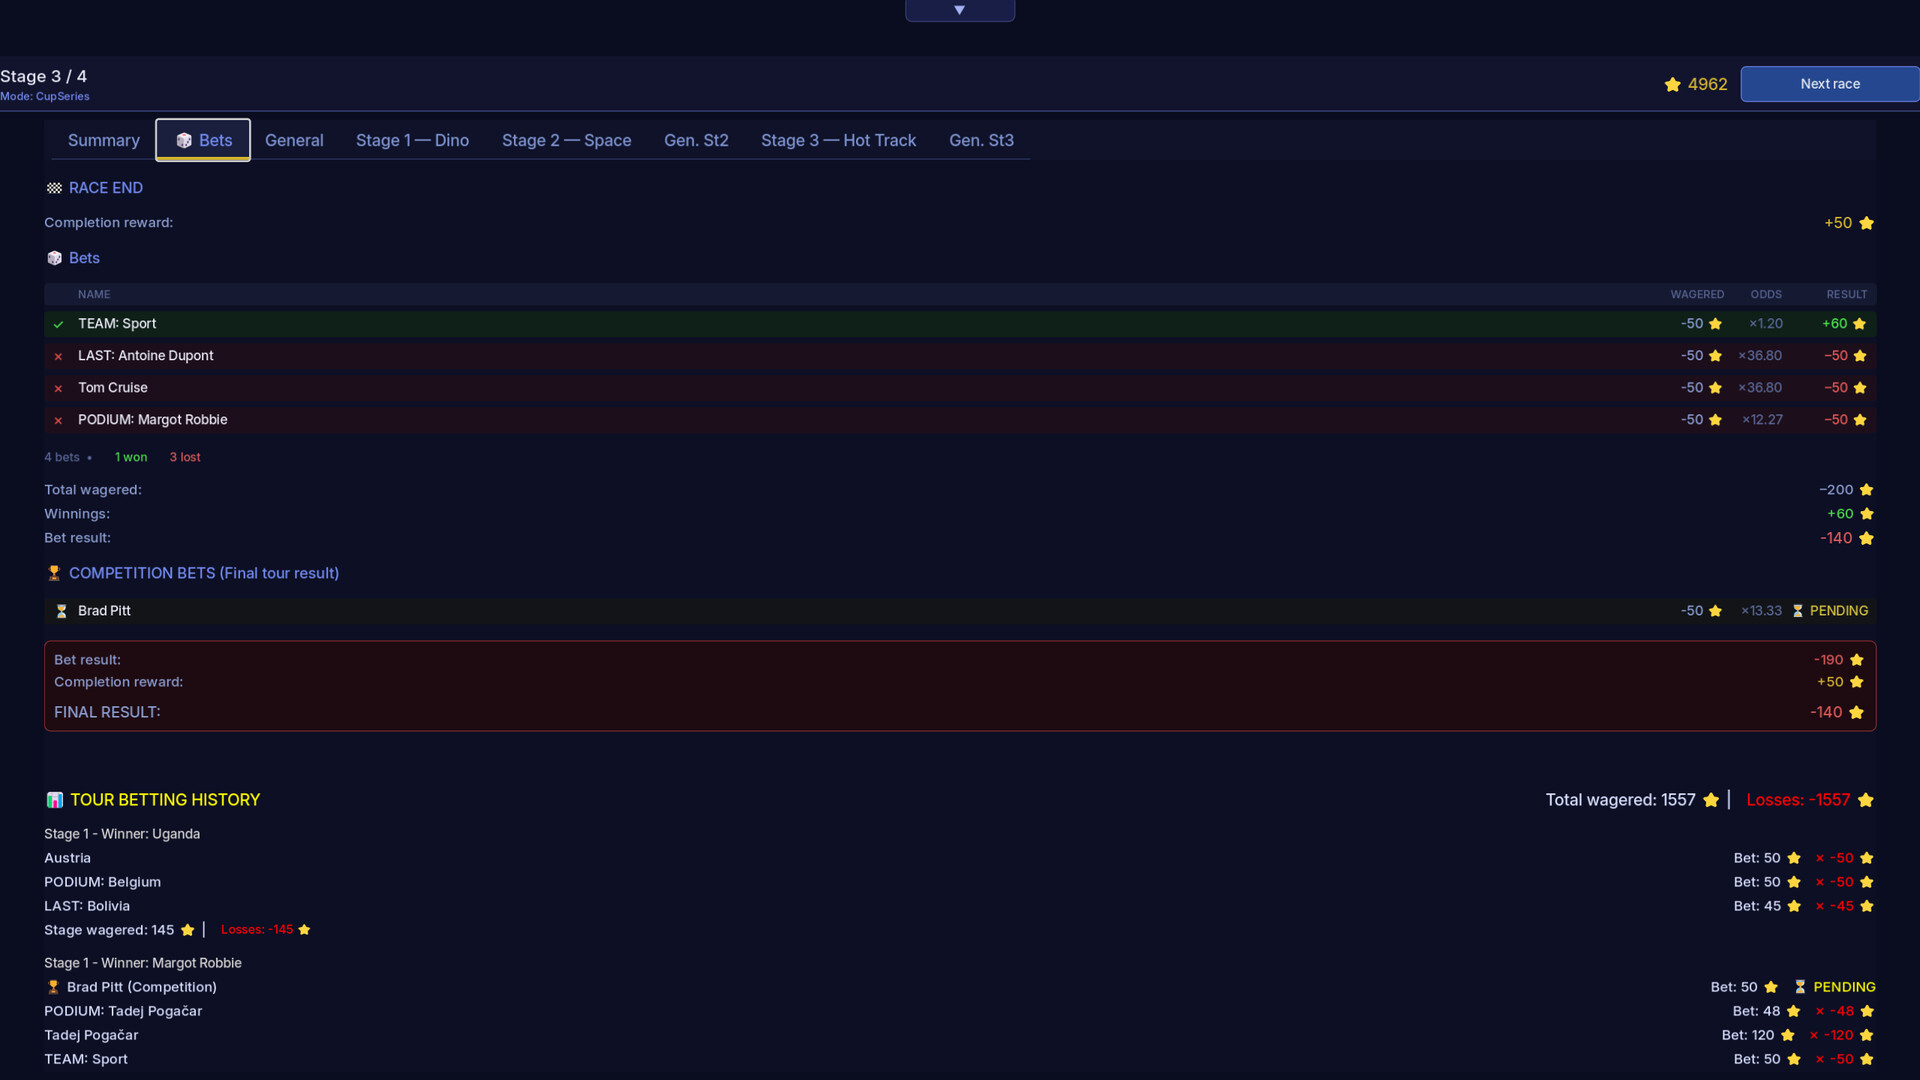
Task: Click TEAM: Sport history entry at bottom
Action: coord(86,1059)
